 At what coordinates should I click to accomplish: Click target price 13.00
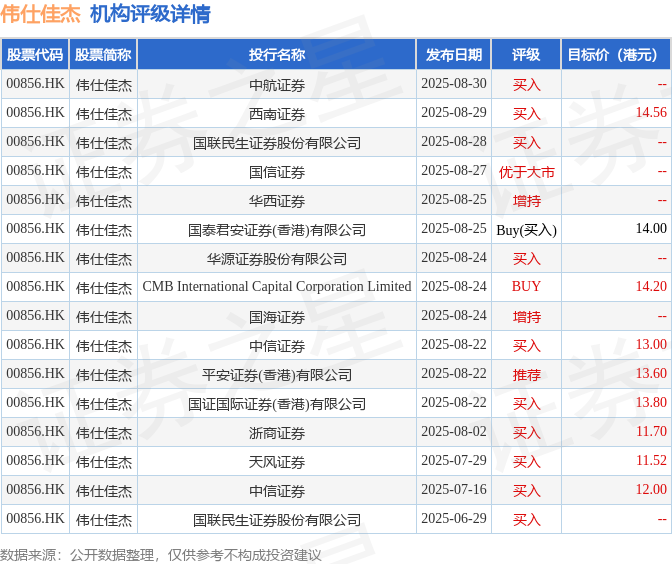coord(651,344)
